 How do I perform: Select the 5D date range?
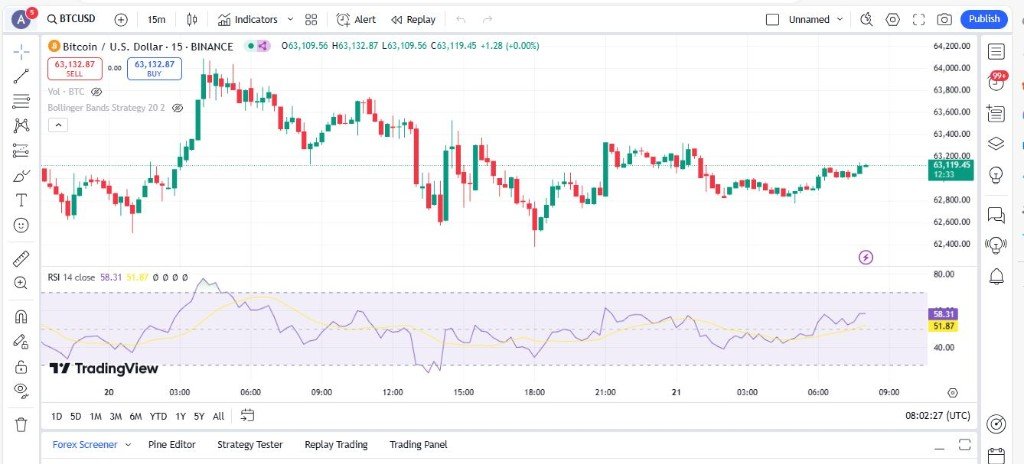(76, 416)
